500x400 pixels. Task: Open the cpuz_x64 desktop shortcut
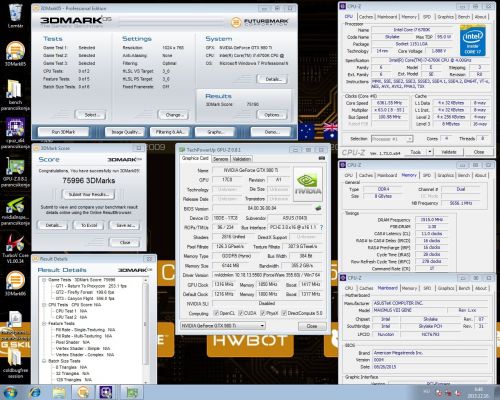pyautogui.click(x=15, y=133)
